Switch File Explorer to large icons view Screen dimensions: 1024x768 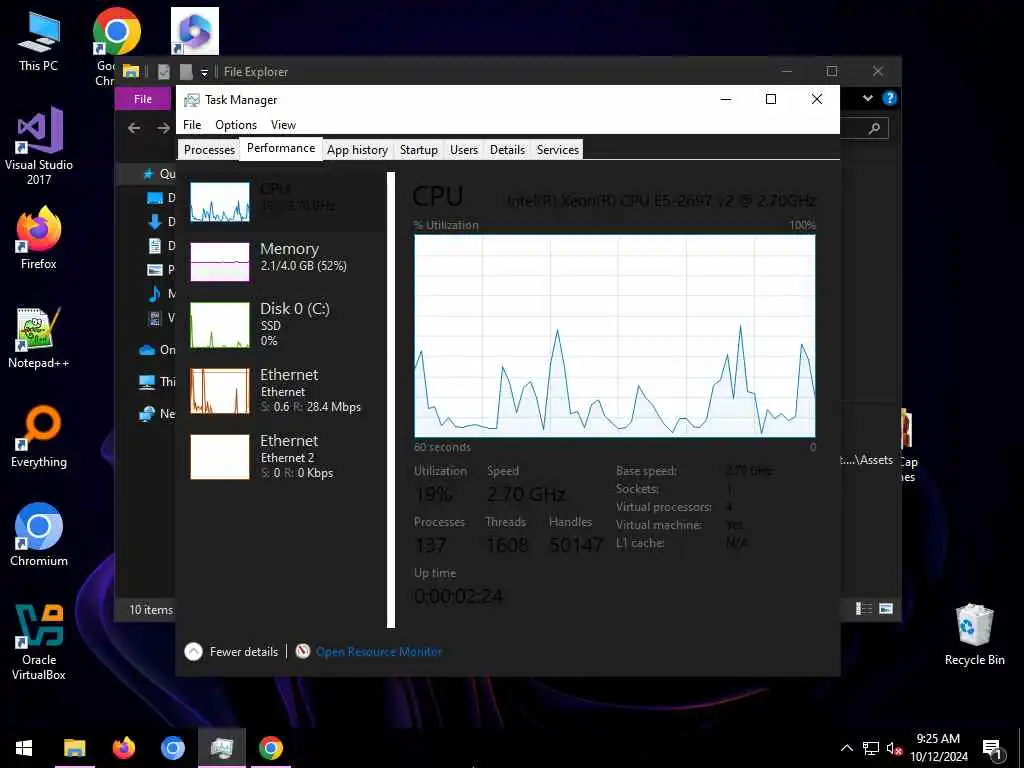pyautogui.click(x=886, y=609)
